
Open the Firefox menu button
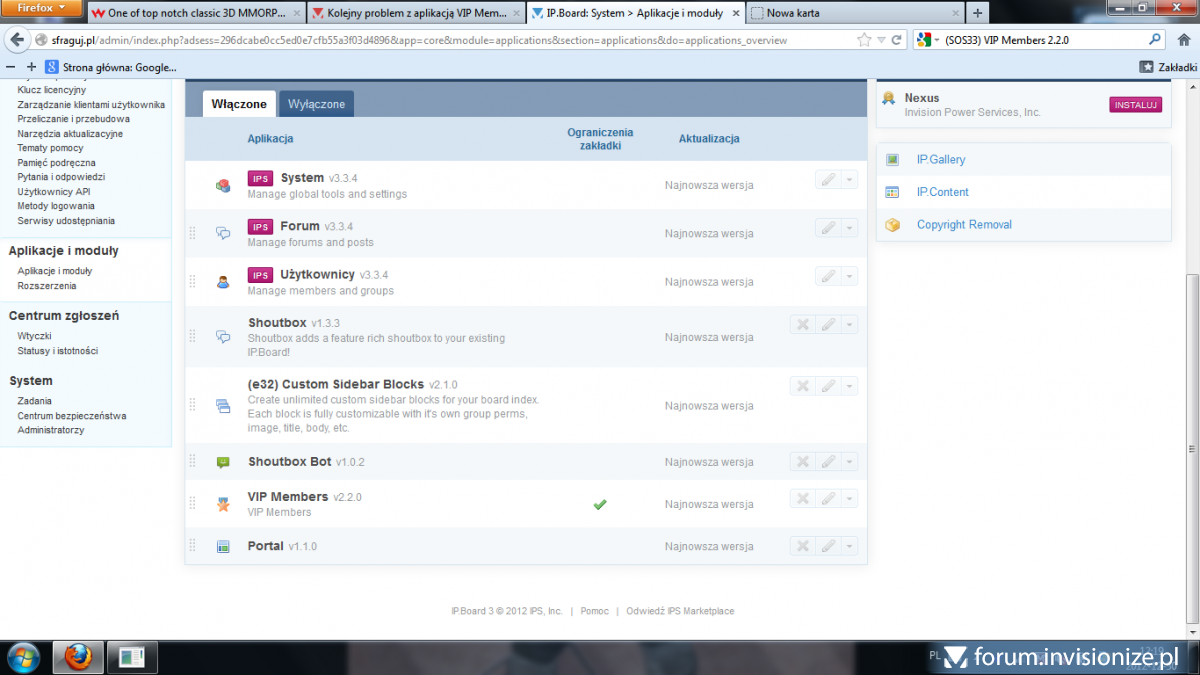pyautogui.click(x=41, y=8)
